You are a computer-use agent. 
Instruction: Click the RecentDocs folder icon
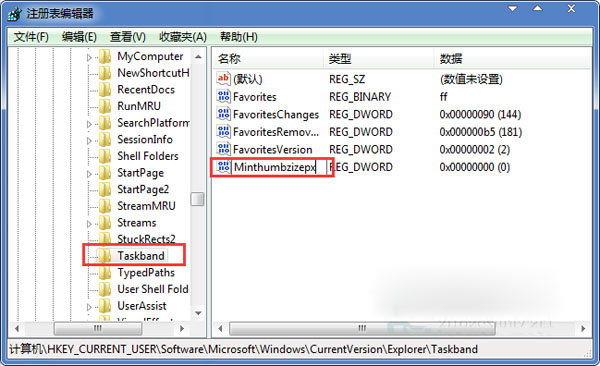(x=105, y=90)
